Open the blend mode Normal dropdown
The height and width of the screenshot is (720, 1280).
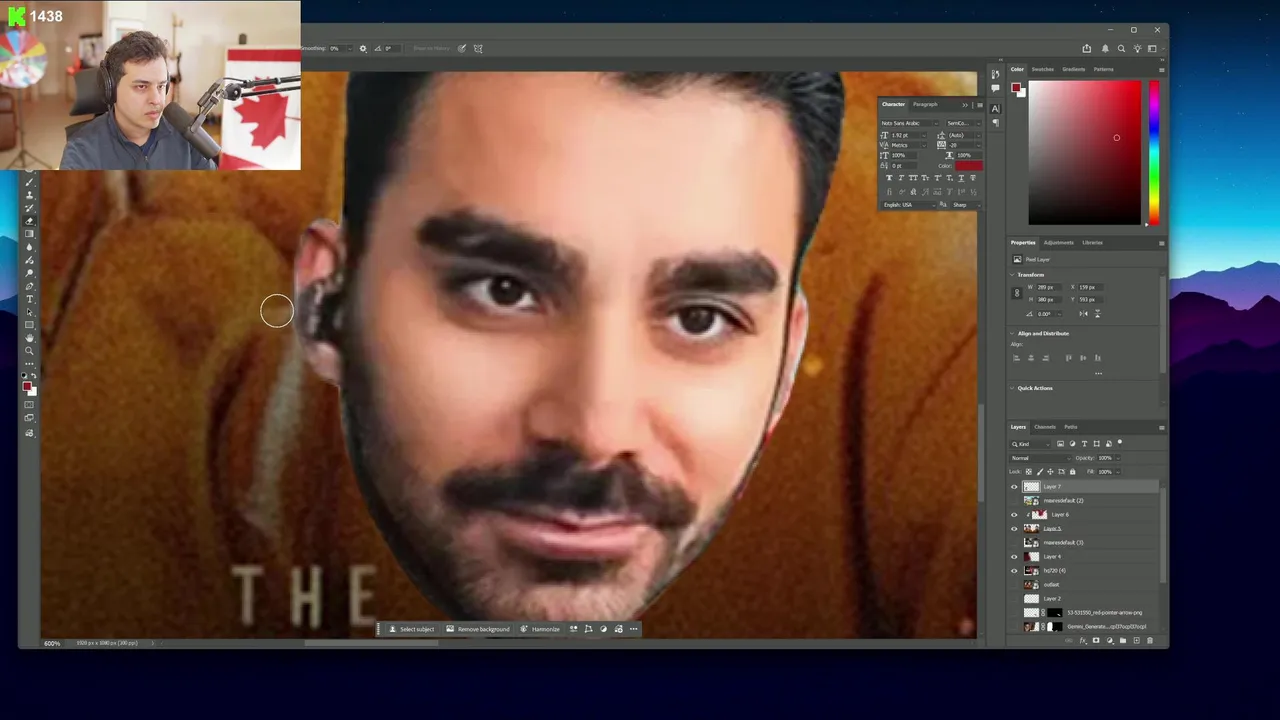[x=1040, y=458]
